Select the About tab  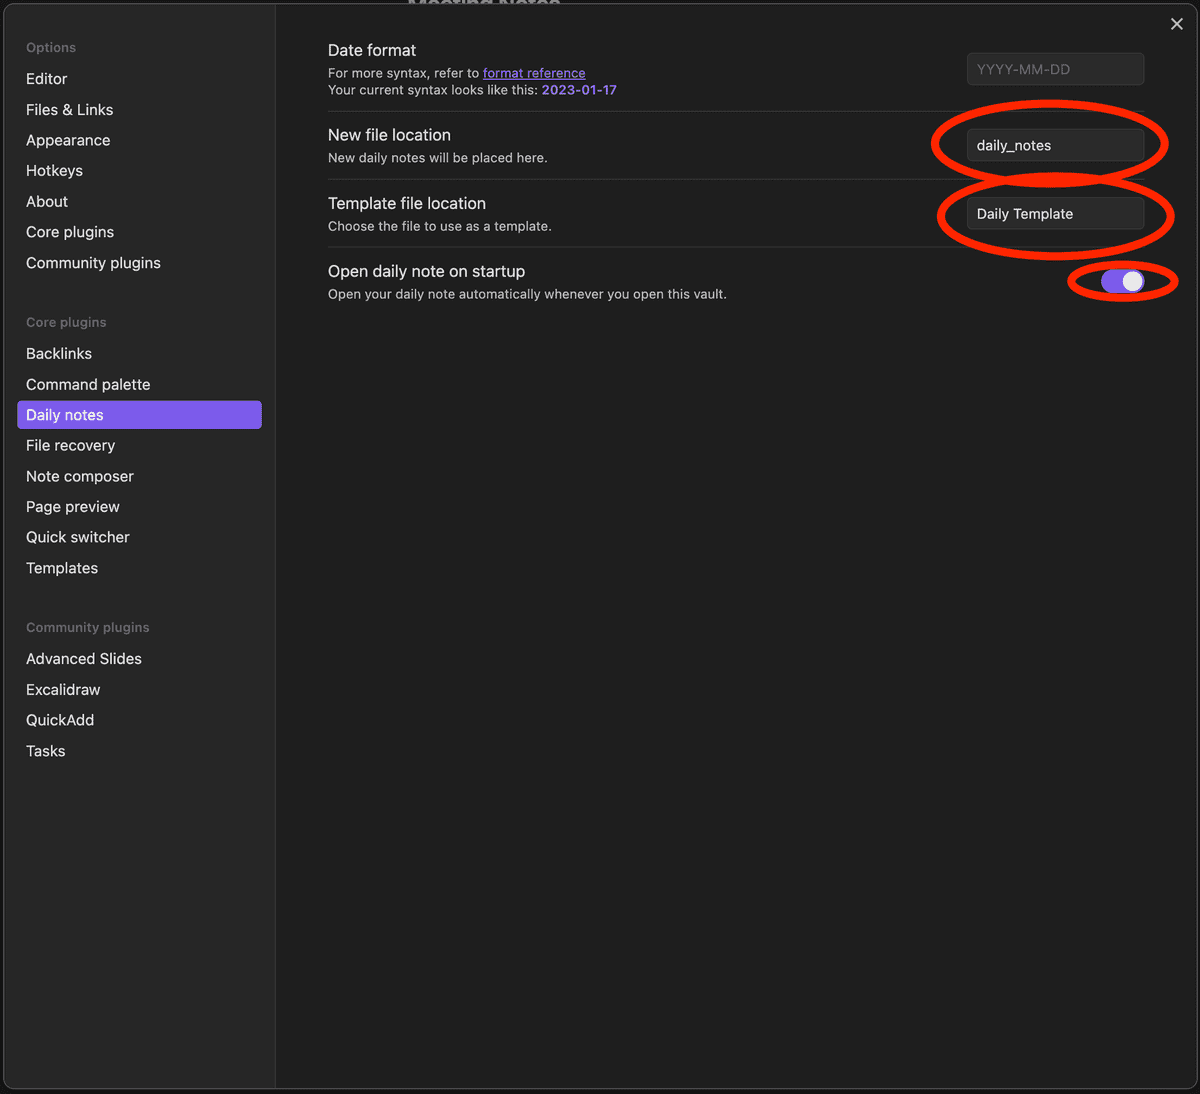point(47,202)
